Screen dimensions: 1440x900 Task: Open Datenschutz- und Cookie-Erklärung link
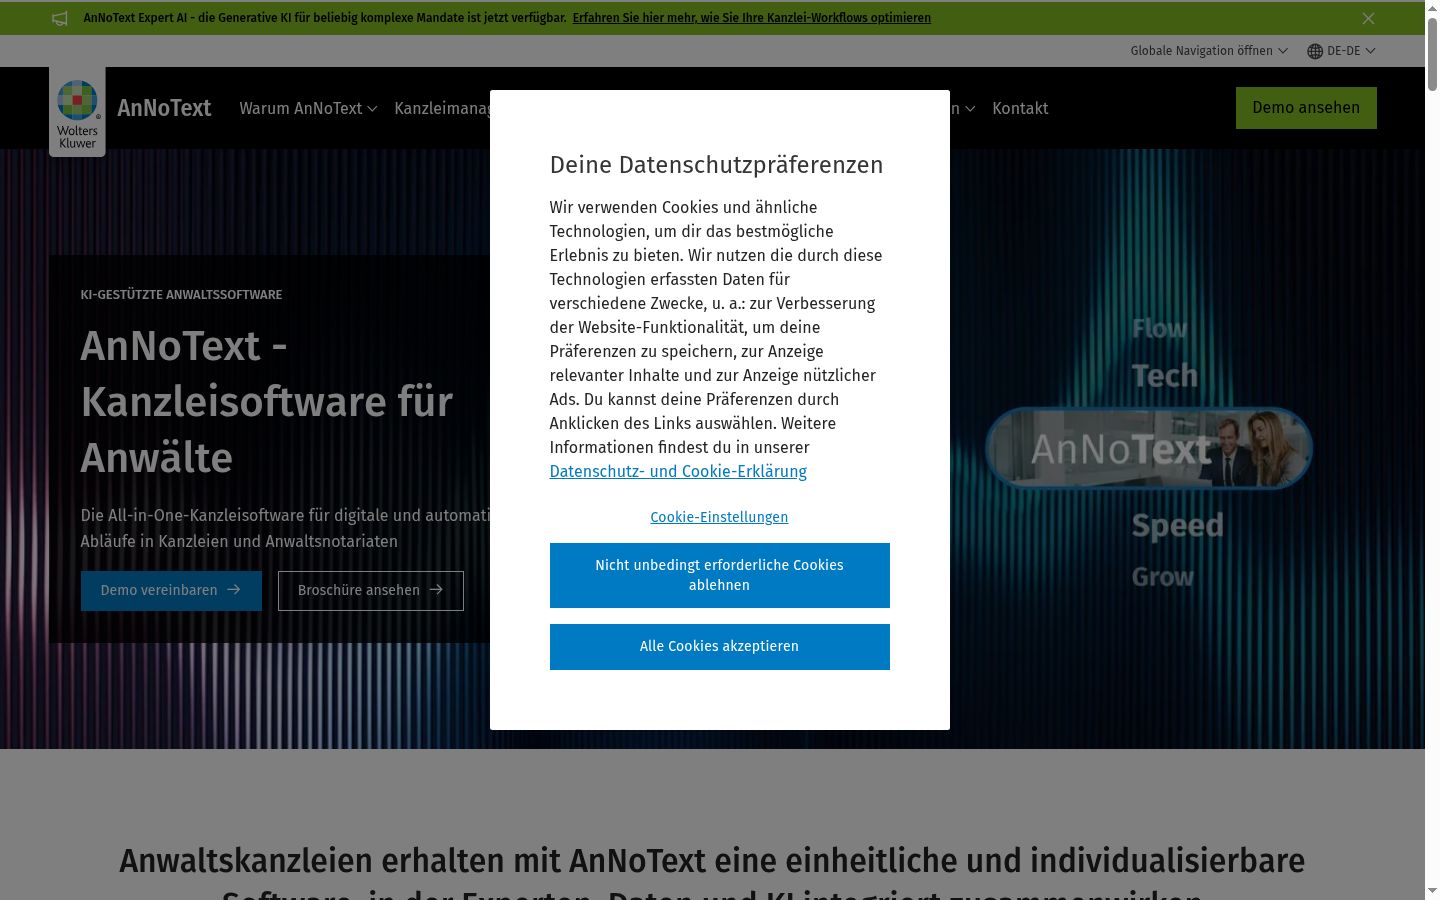(678, 471)
